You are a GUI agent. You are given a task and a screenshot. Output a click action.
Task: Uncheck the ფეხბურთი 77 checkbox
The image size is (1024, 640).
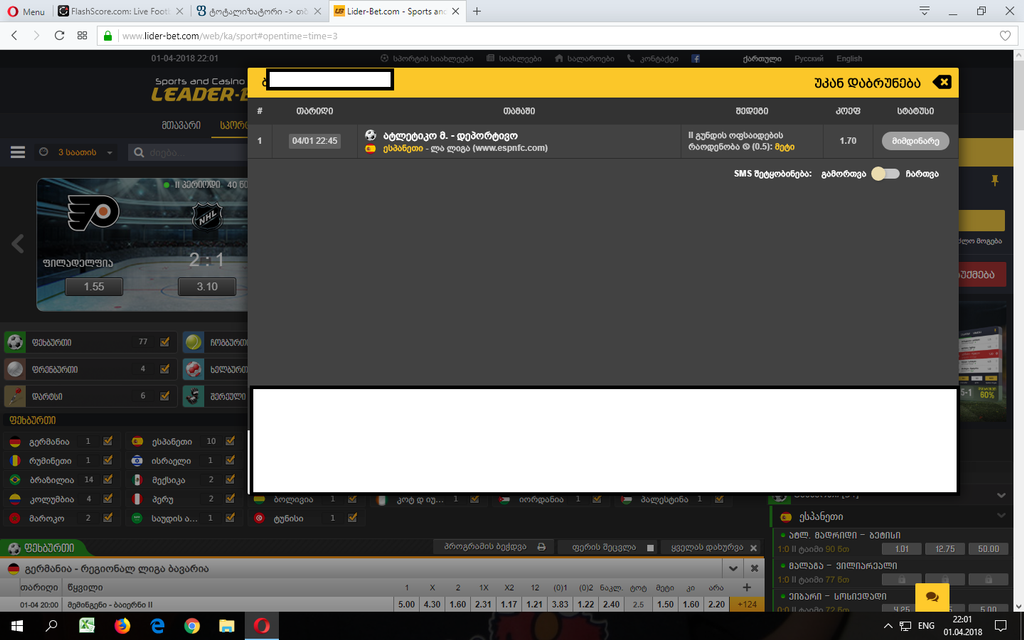165,342
